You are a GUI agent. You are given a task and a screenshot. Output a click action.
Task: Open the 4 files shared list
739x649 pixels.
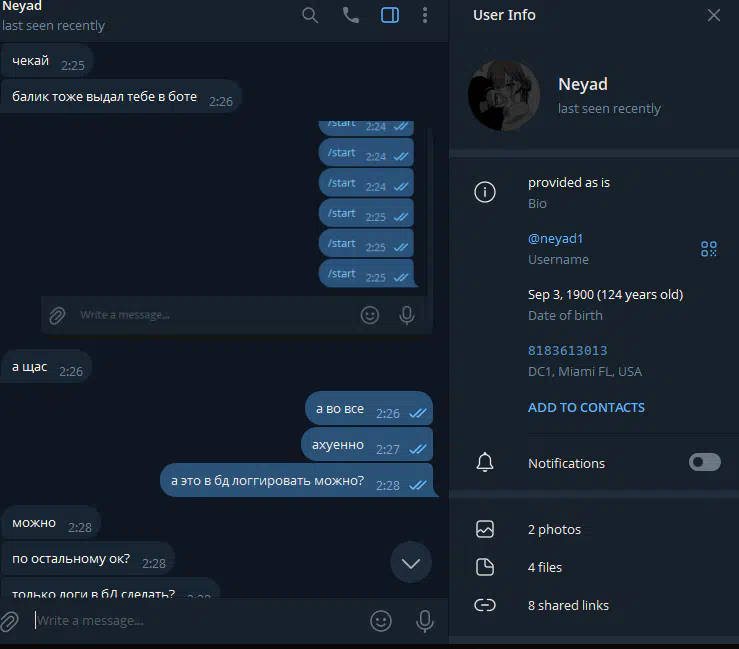pos(594,567)
